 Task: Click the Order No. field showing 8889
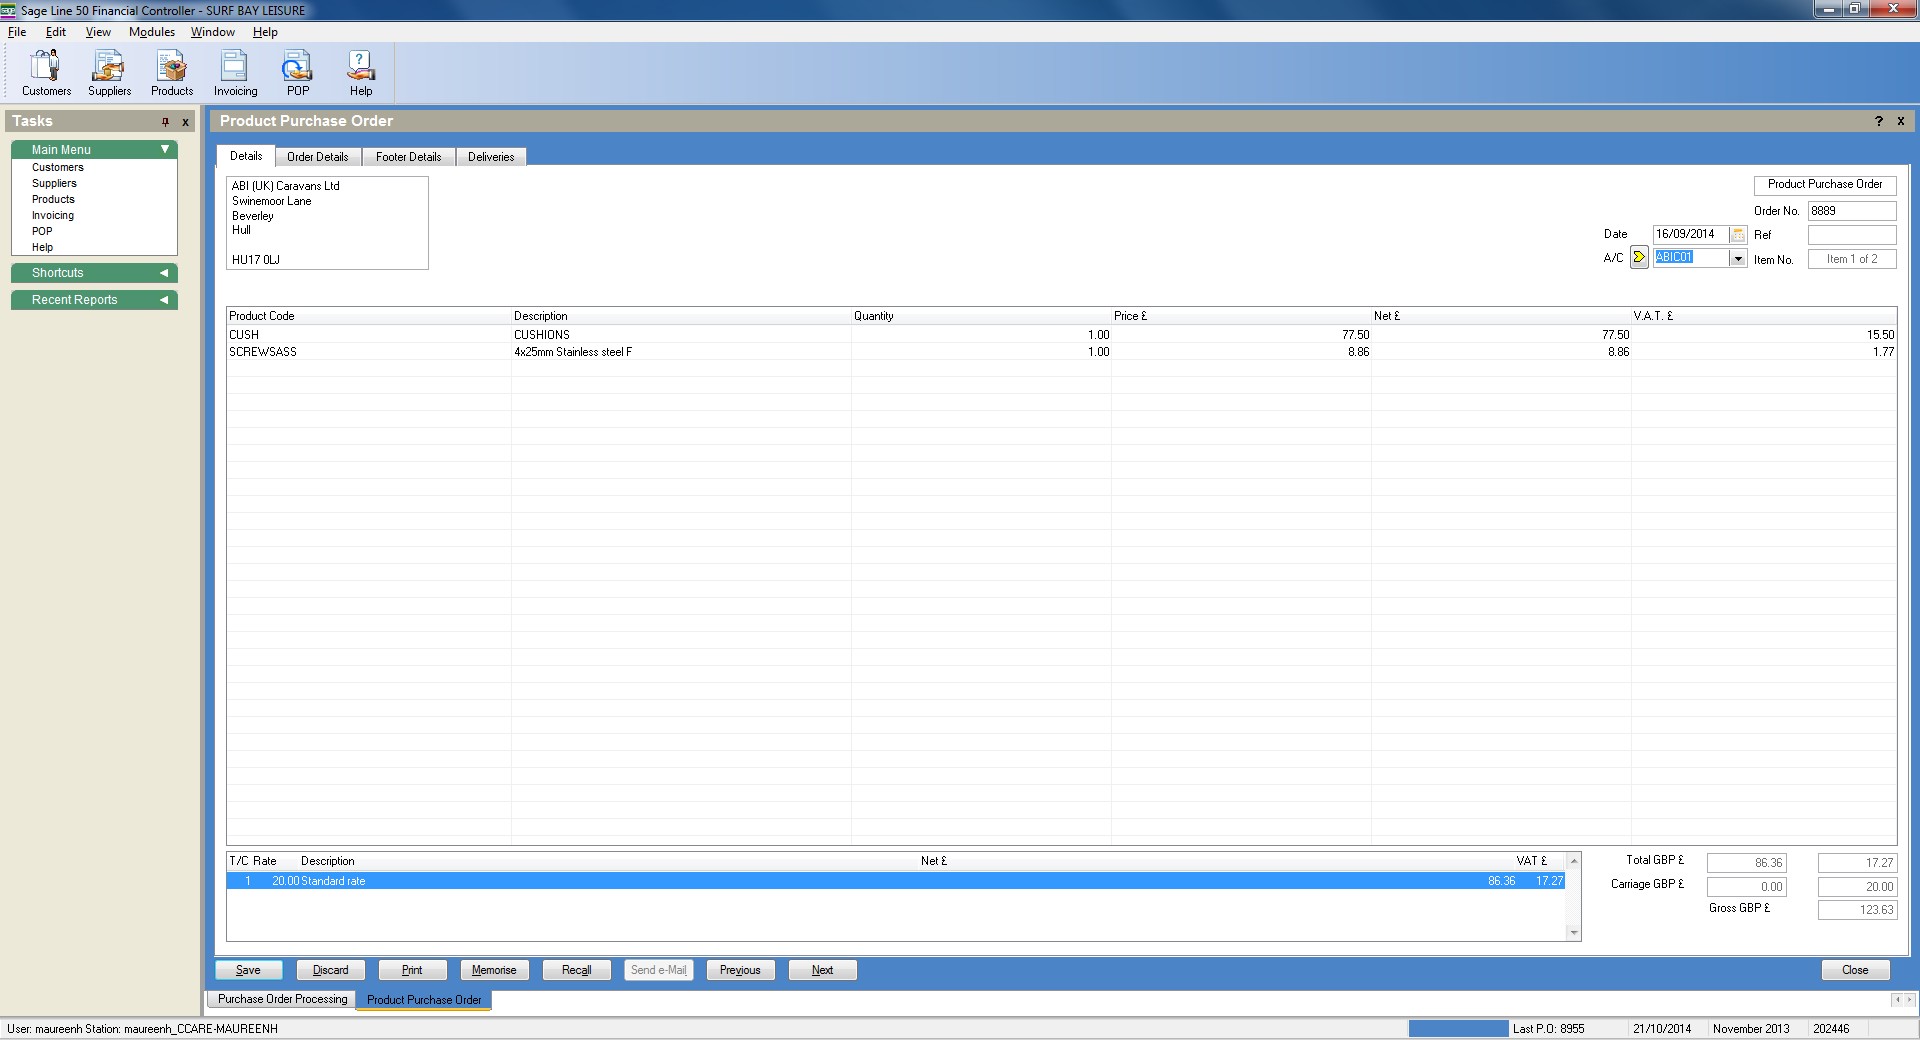(x=1852, y=211)
